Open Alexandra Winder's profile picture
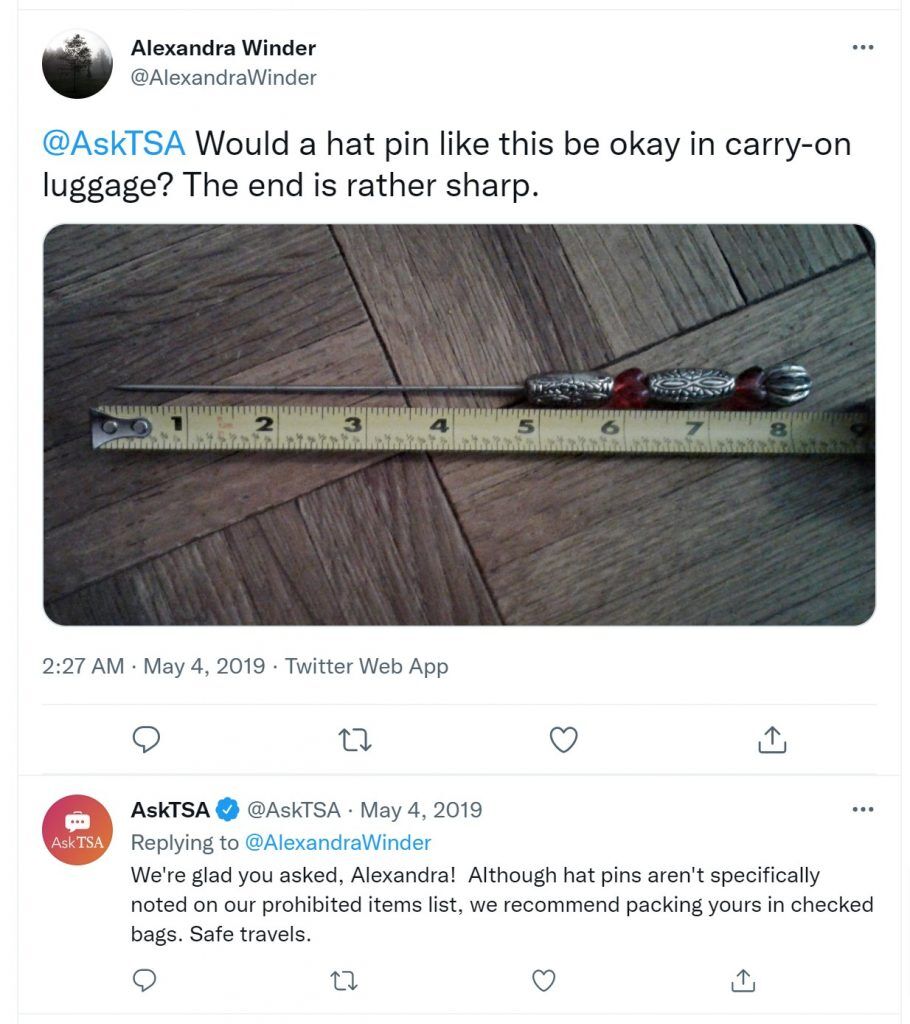 click(77, 64)
